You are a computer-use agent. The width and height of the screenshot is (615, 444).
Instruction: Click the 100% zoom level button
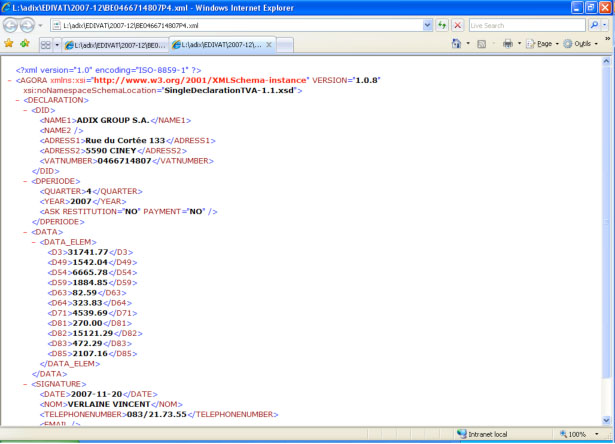tap(573, 434)
